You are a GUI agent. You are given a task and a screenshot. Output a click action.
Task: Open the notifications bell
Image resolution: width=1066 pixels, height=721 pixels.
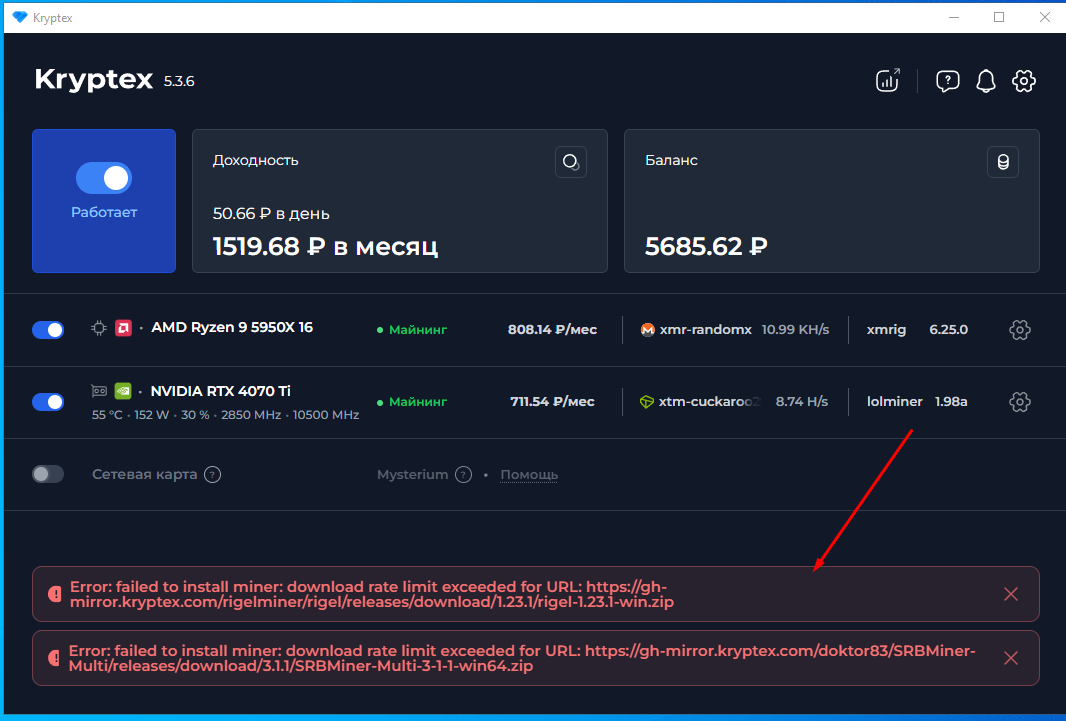click(x=985, y=81)
